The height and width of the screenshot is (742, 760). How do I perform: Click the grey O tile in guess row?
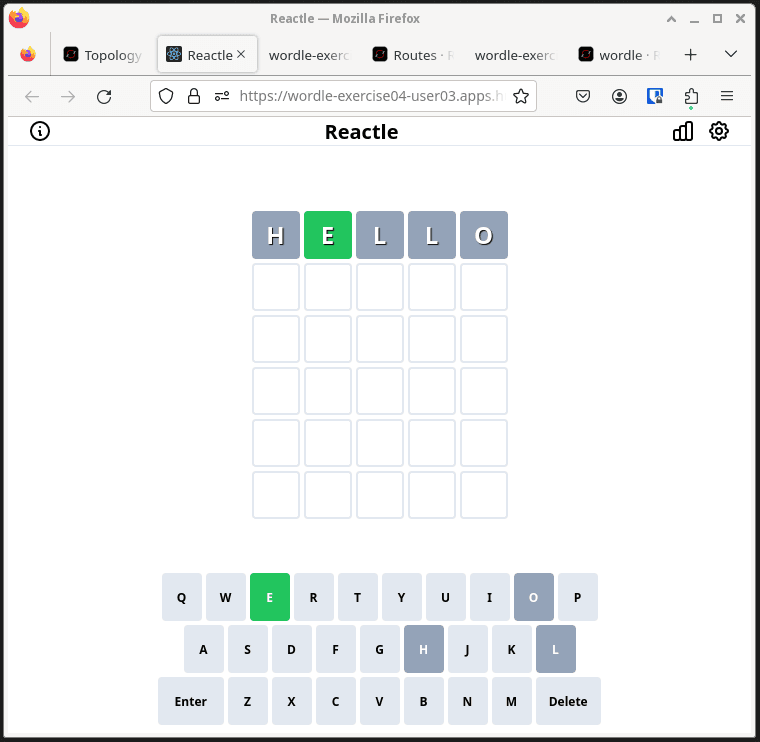pyautogui.click(x=484, y=235)
